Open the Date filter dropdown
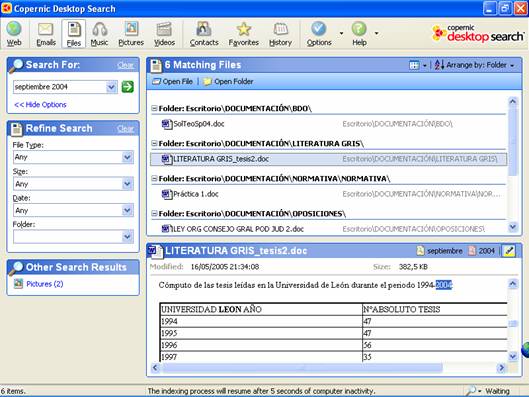This screenshot has height=397, width=529. coord(127,210)
